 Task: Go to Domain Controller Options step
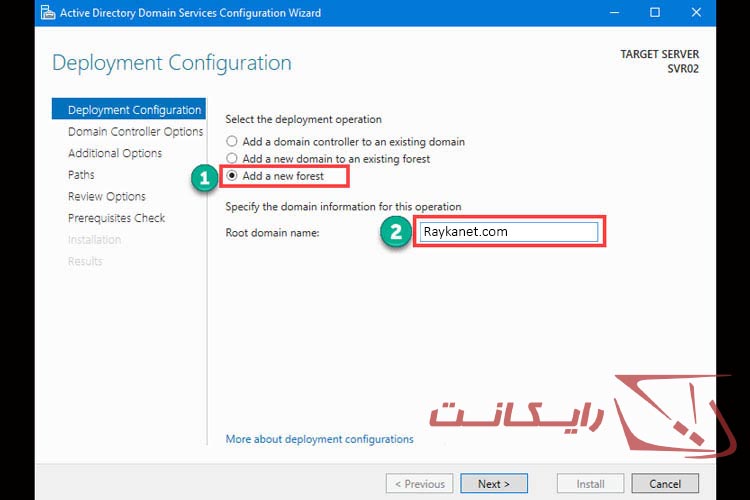[x=135, y=132]
